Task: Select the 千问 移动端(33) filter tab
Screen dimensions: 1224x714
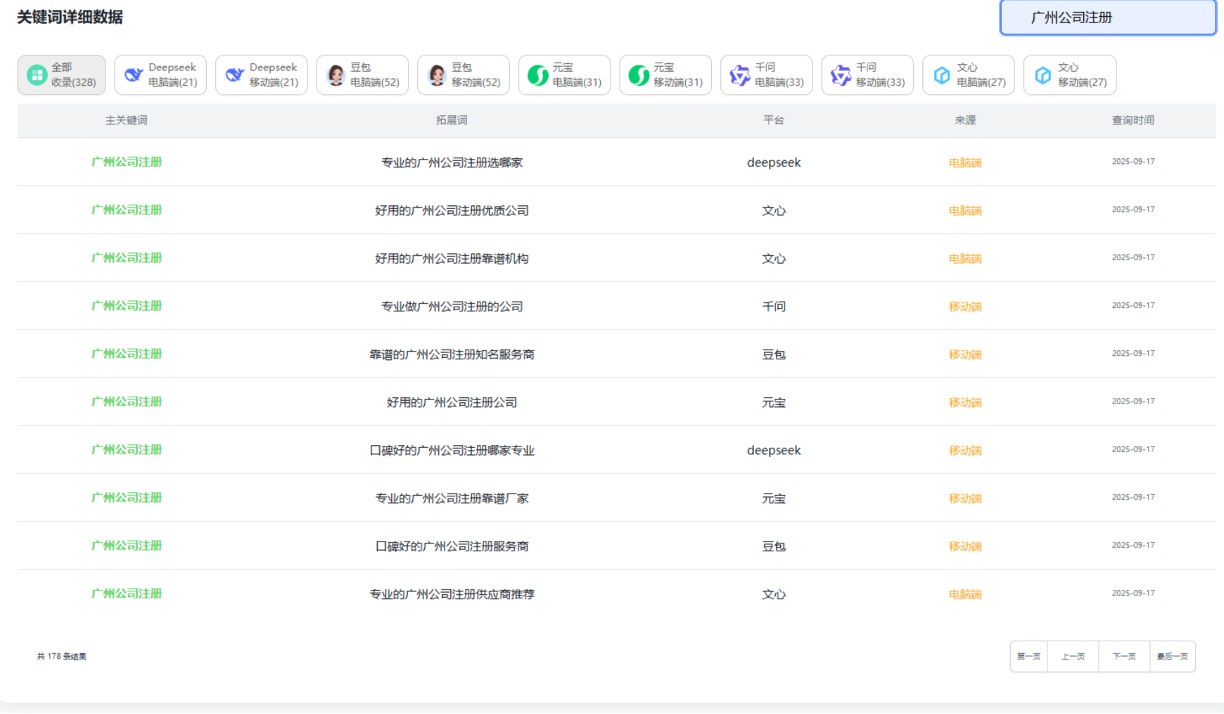Action: (x=867, y=75)
